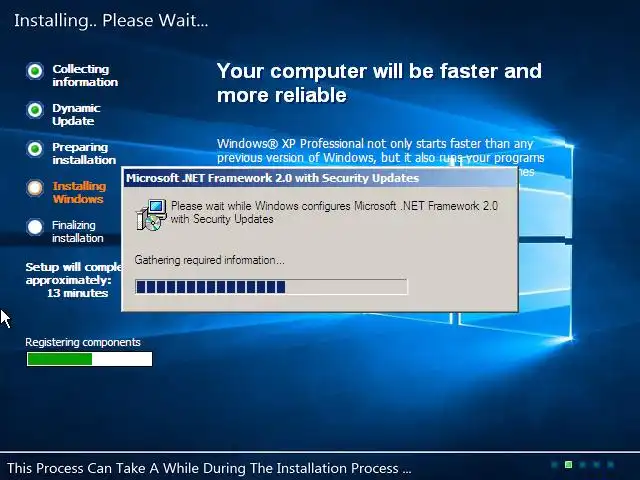Select the Installing Windows step indicator
The height and width of the screenshot is (480, 640).
click(x=35, y=188)
